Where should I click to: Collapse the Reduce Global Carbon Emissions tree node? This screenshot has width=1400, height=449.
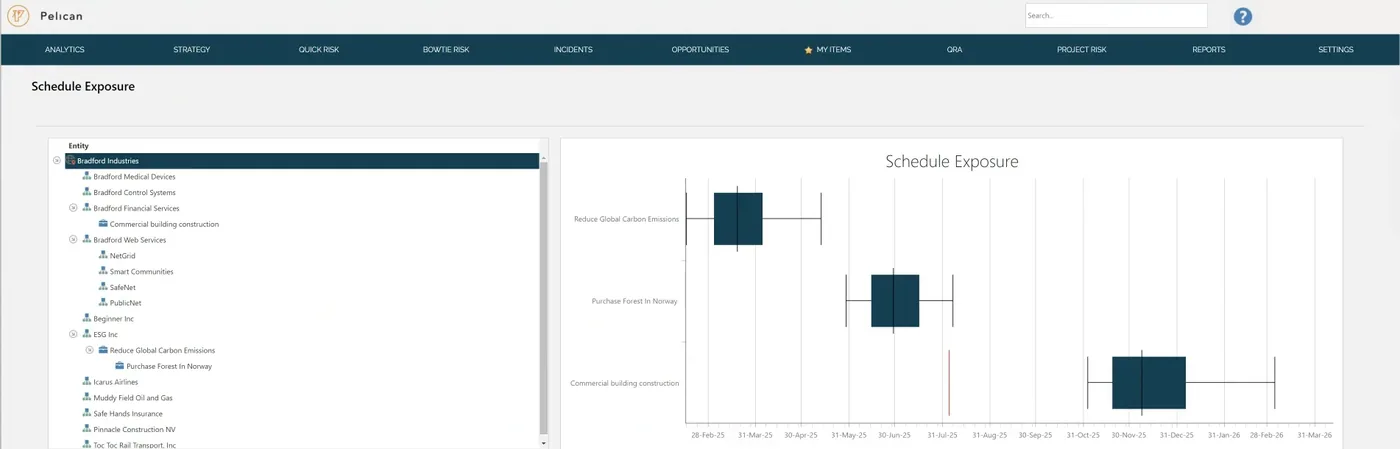point(89,350)
